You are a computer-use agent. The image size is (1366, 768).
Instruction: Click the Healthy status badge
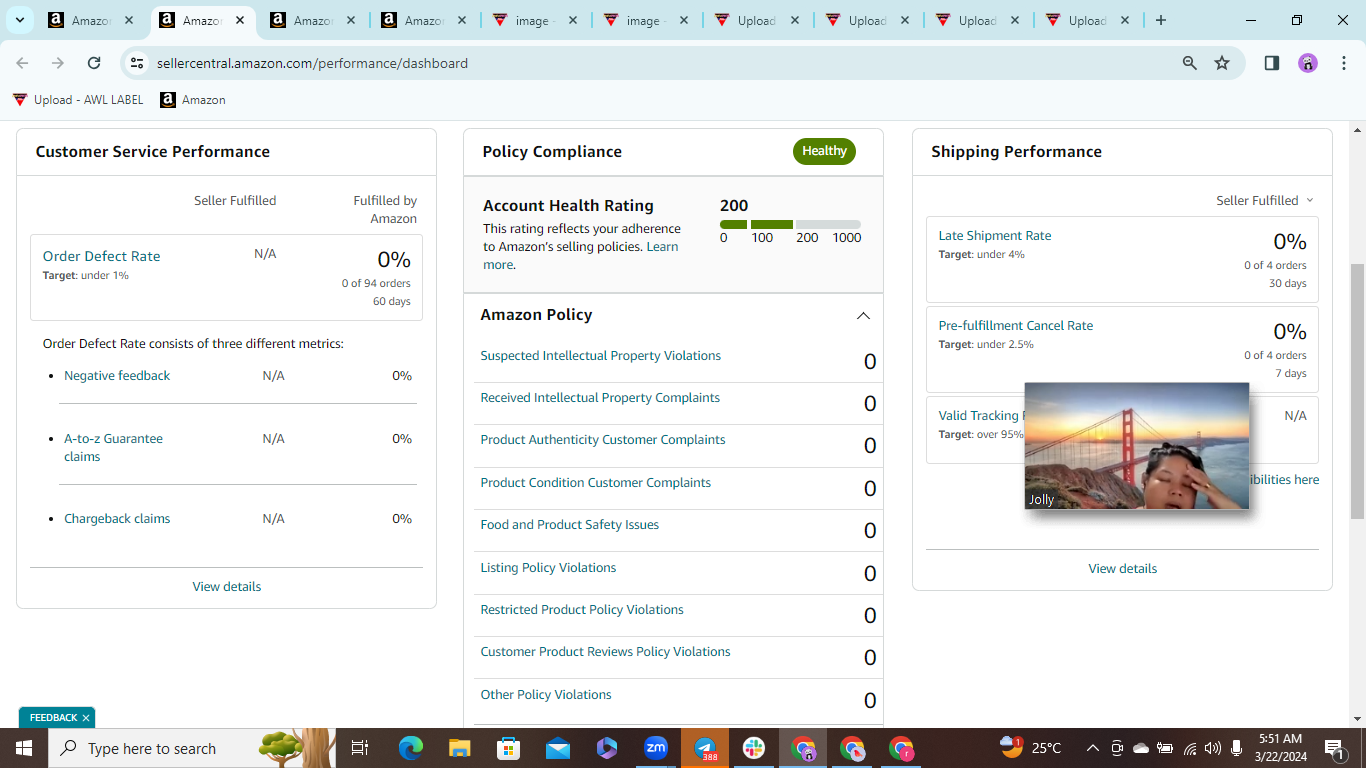pyautogui.click(x=824, y=151)
